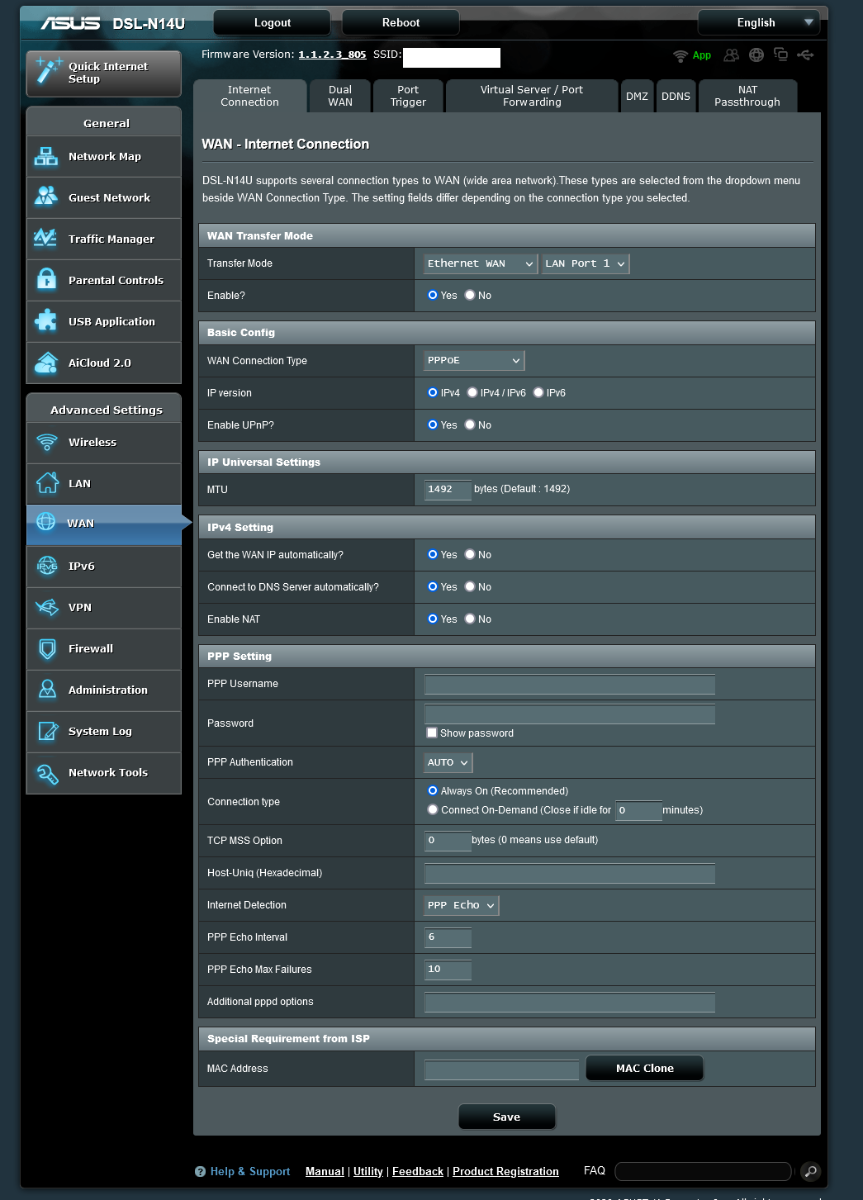Disable UPnP by selecting No
Screen dimensions: 863x1200
point(470,425)
